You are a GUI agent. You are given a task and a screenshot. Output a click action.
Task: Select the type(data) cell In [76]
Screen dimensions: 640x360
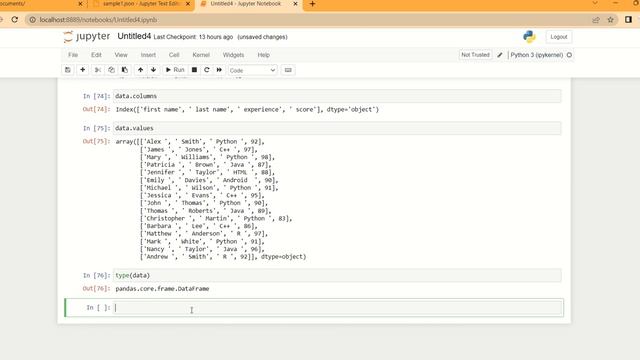tap(337, 276)
